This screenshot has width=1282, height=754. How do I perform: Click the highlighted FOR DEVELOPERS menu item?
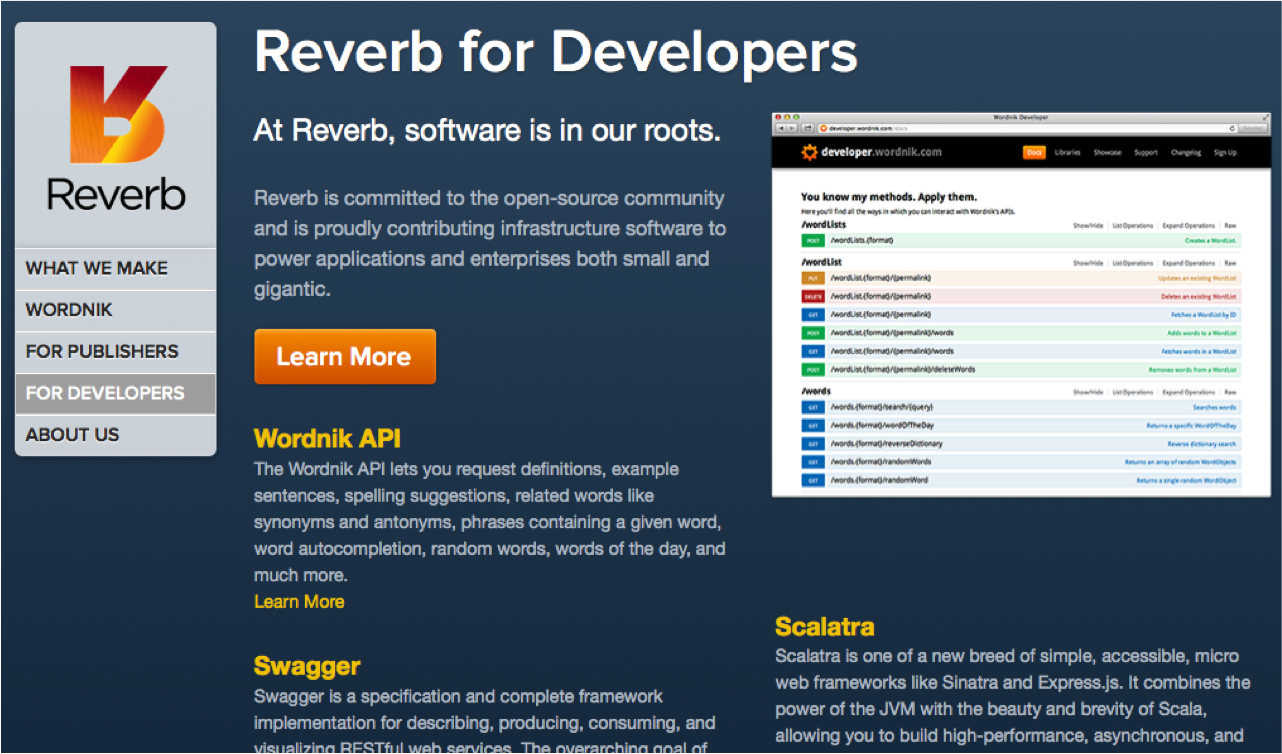click(116, 393)
